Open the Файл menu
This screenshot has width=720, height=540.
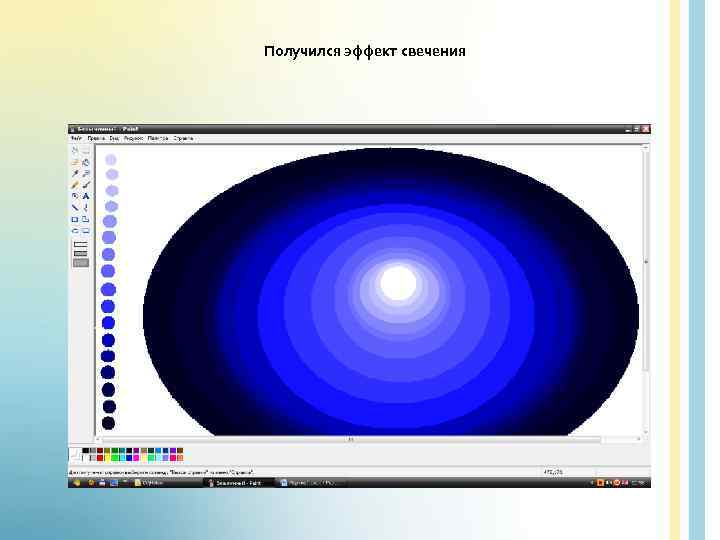coord(76,138)
